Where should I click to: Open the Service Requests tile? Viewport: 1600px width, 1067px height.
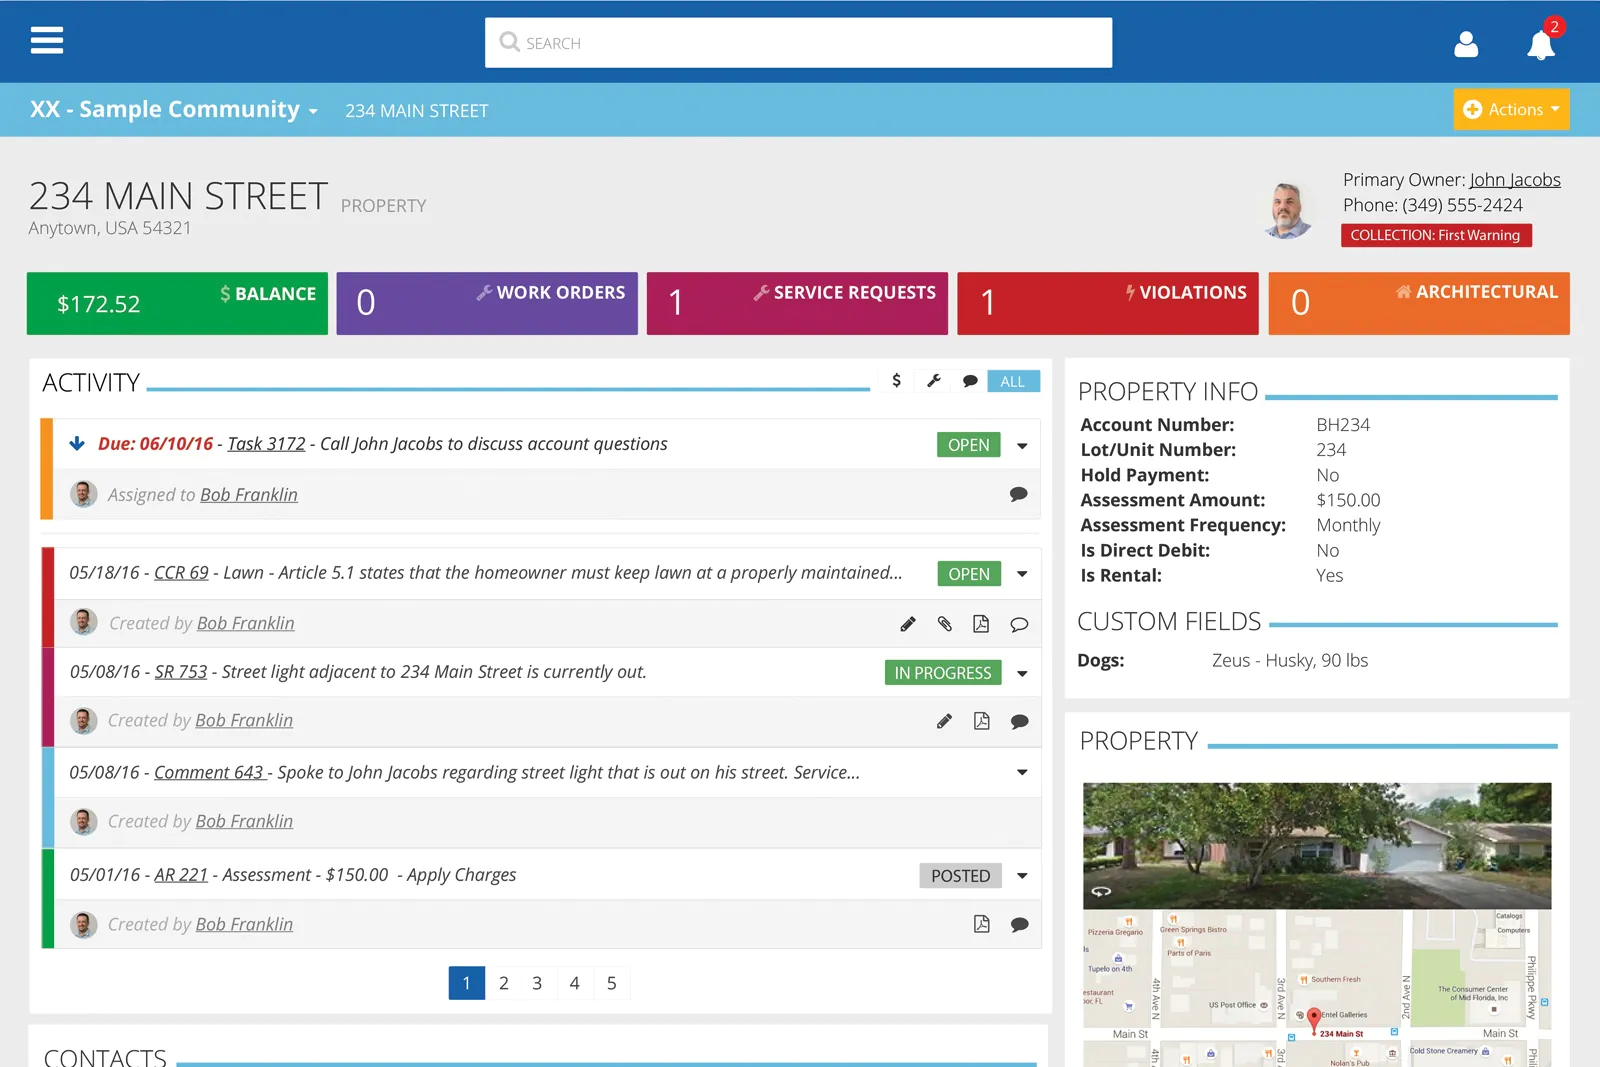(797, 303)
